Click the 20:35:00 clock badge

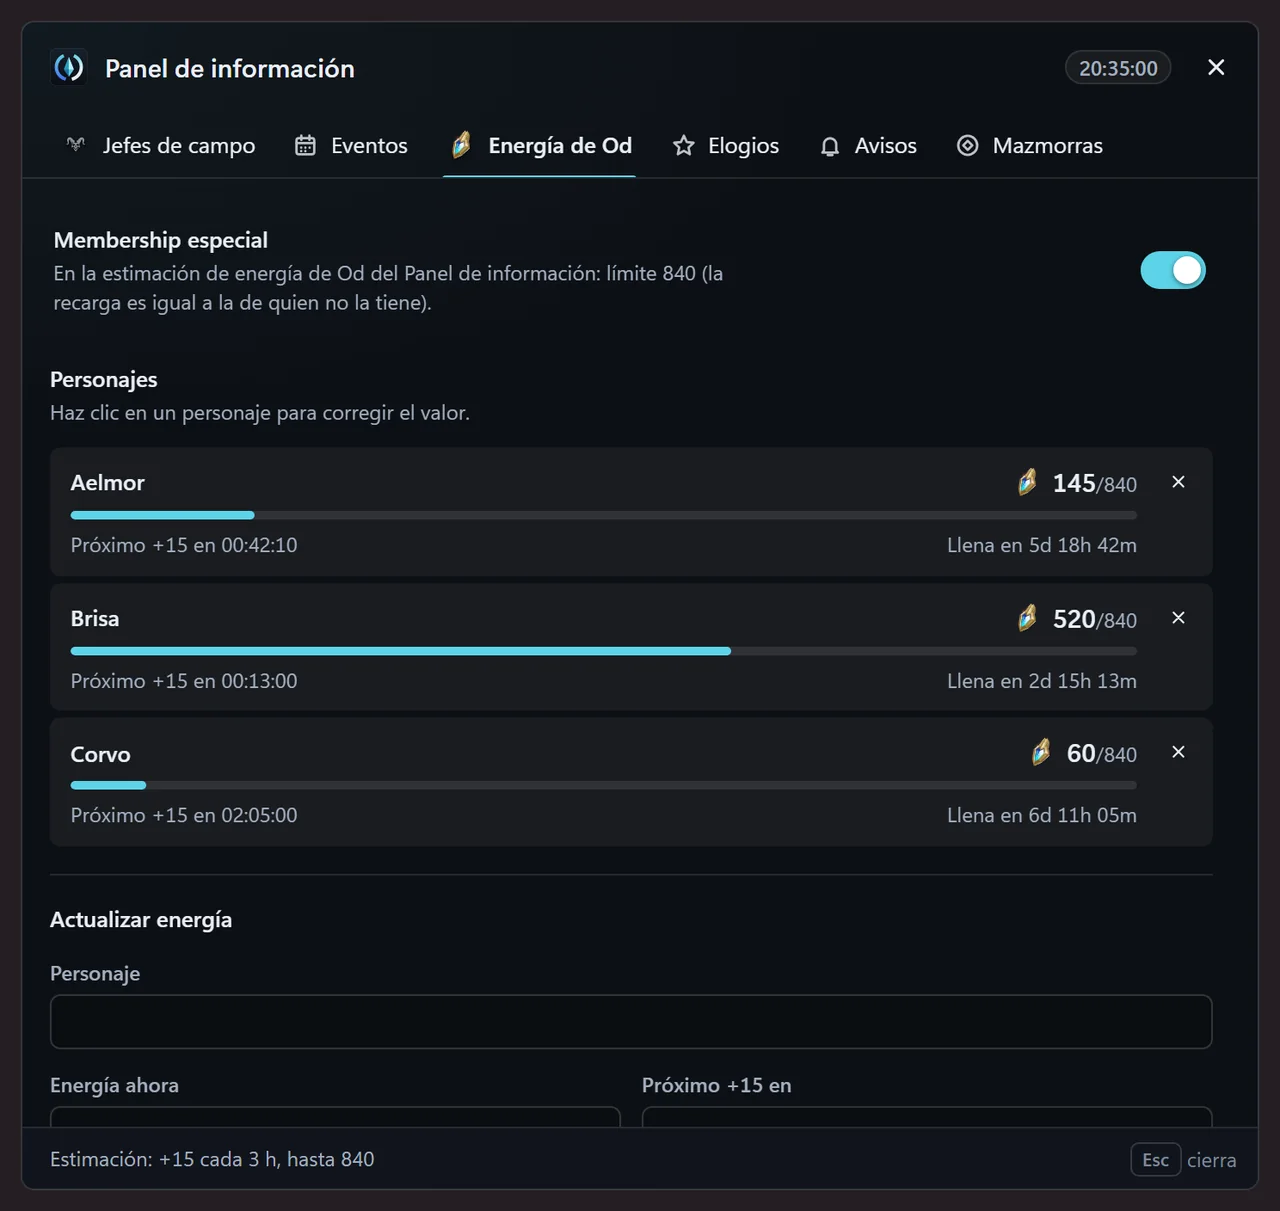1118,68
